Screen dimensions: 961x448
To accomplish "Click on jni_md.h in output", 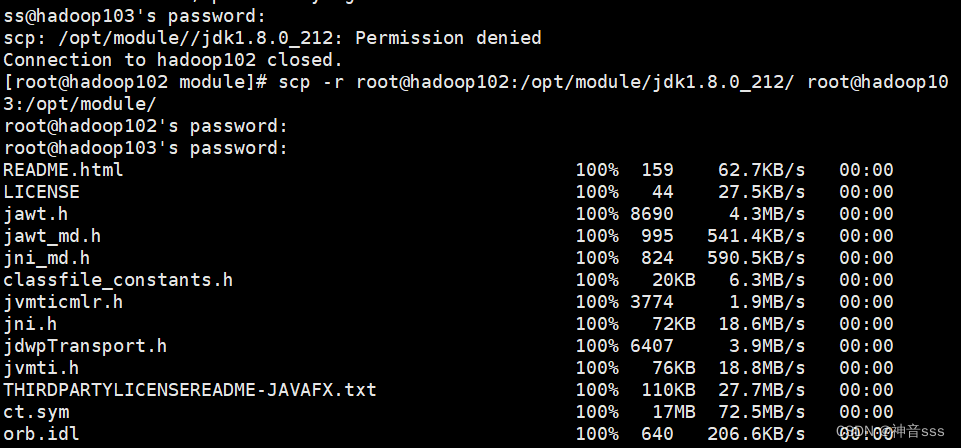I will click(x=47, y=258).
